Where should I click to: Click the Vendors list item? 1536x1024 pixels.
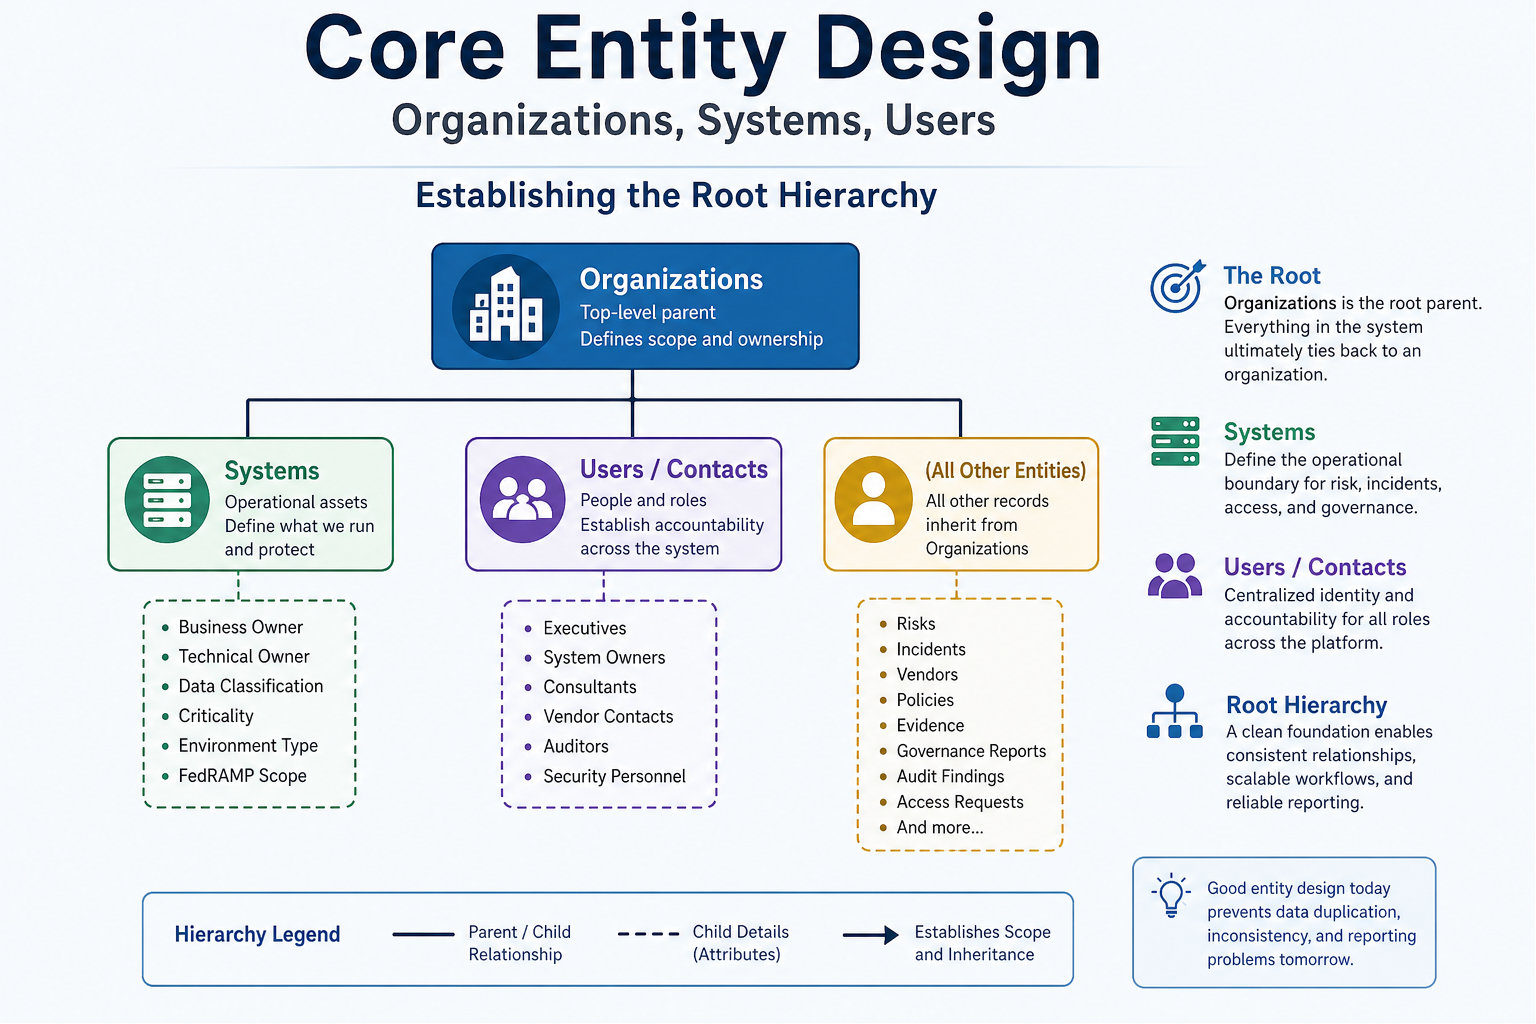[927, 674]
